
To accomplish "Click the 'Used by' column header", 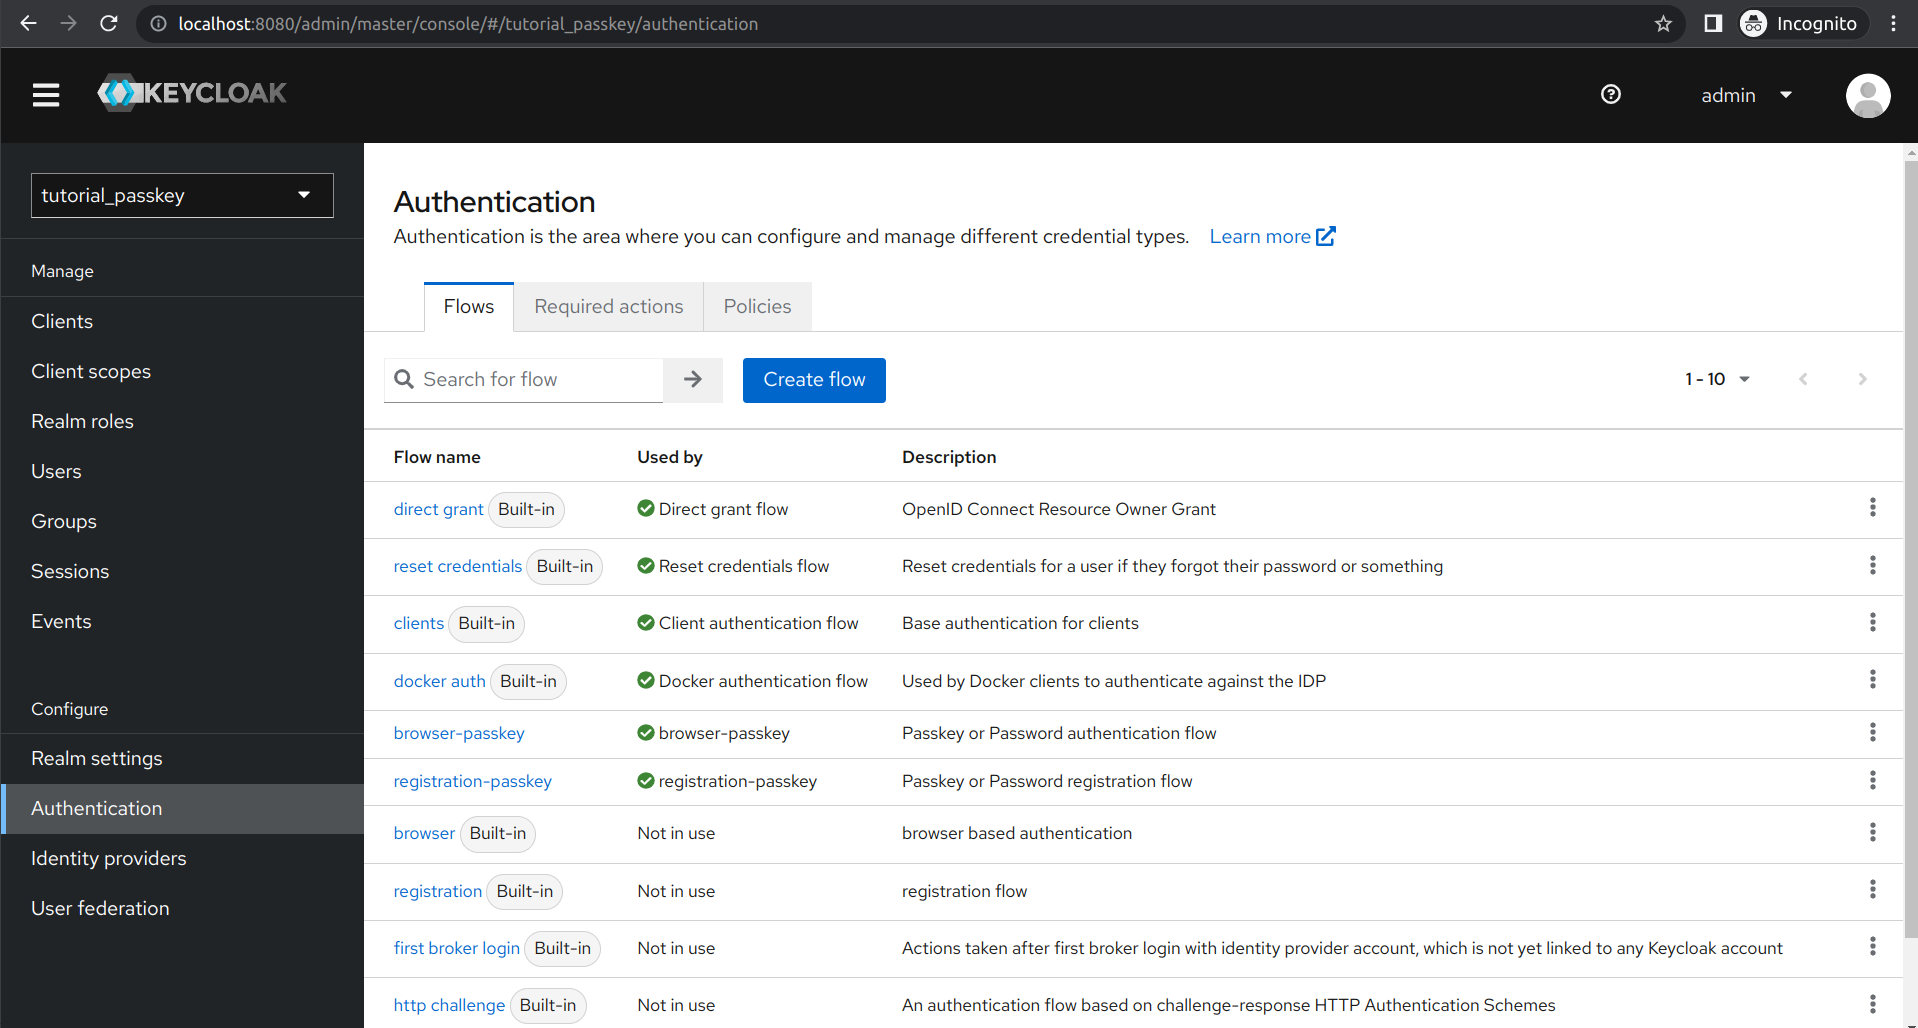I will click(670, 457).
